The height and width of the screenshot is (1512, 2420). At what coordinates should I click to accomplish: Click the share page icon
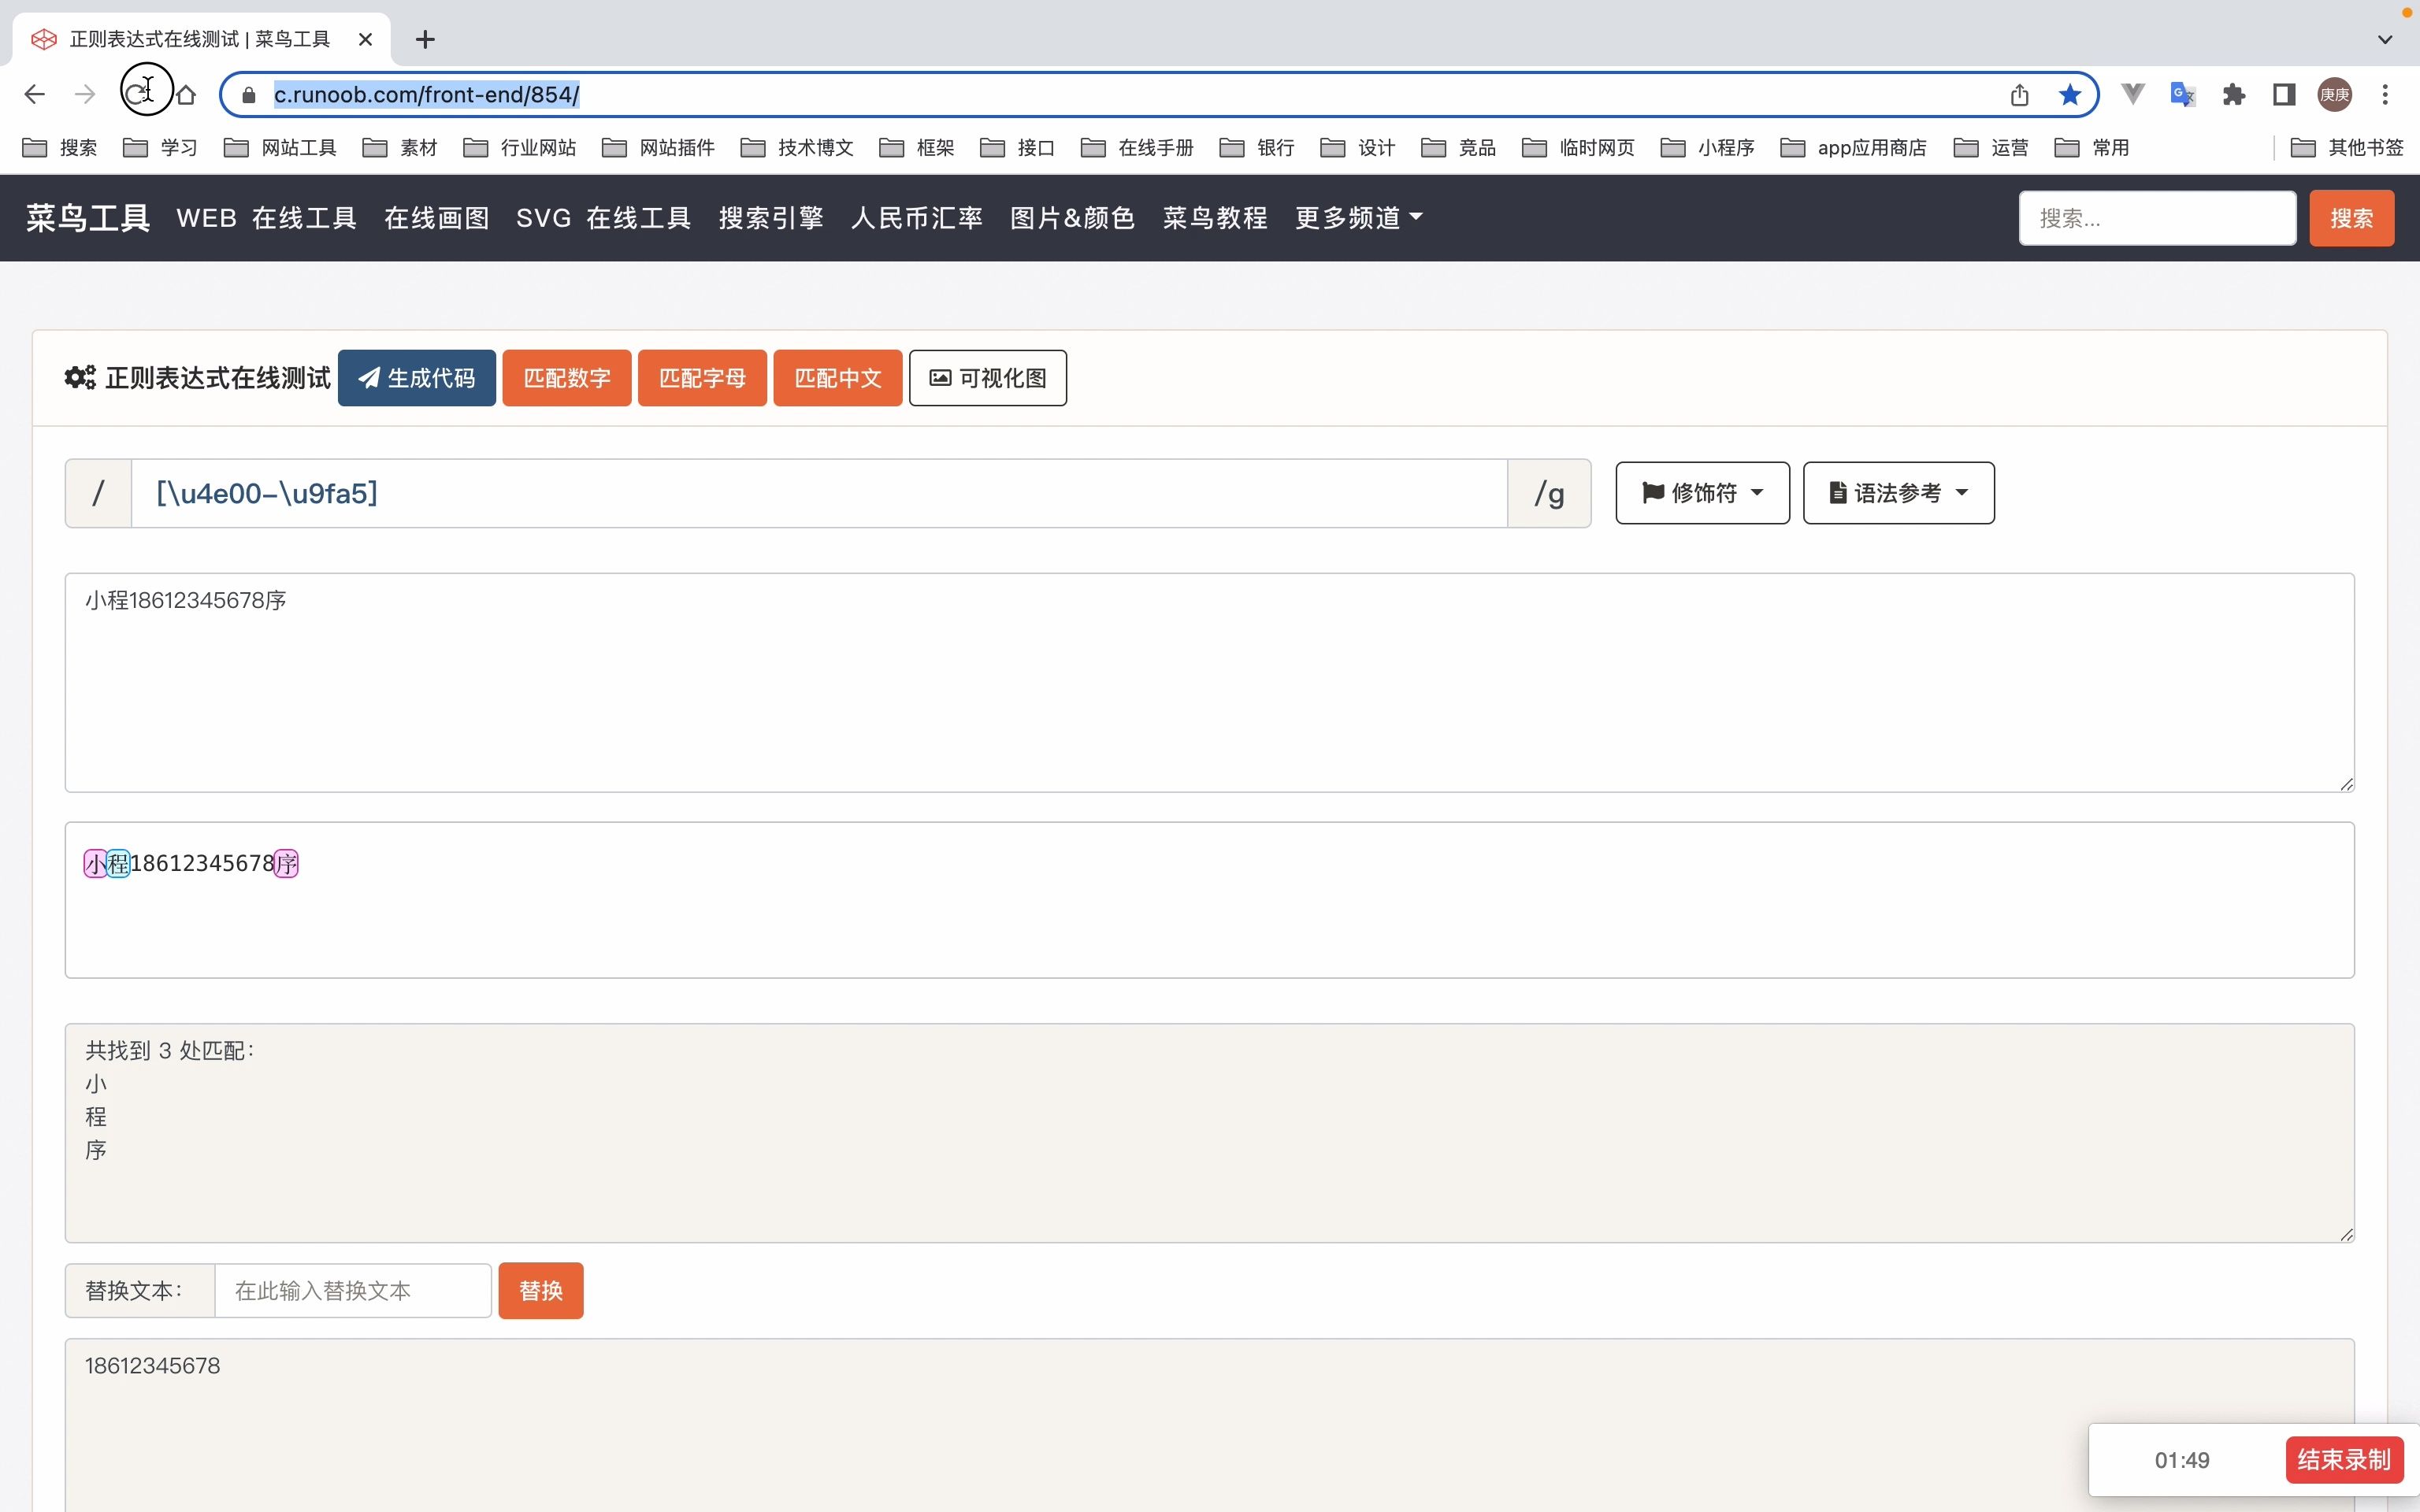pos(2019,95)
